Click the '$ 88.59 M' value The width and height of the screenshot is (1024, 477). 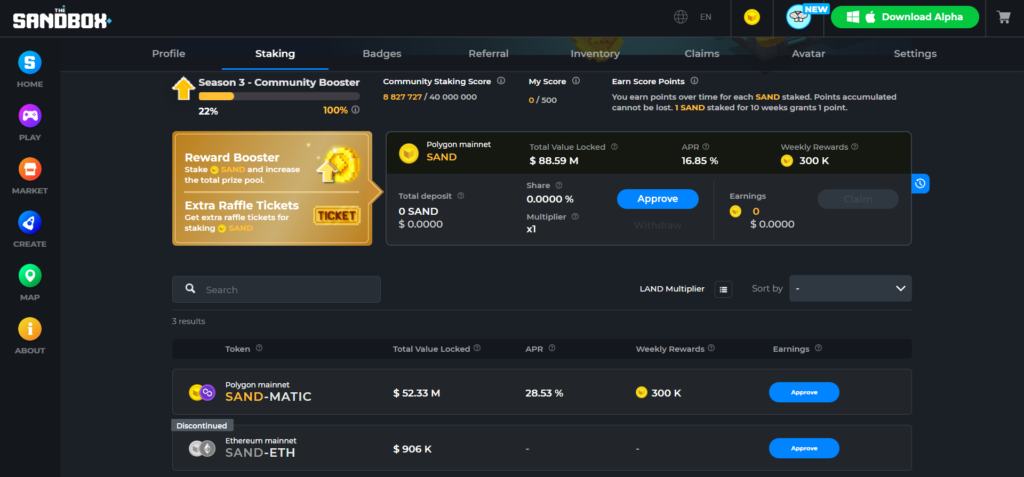[554, 161]
